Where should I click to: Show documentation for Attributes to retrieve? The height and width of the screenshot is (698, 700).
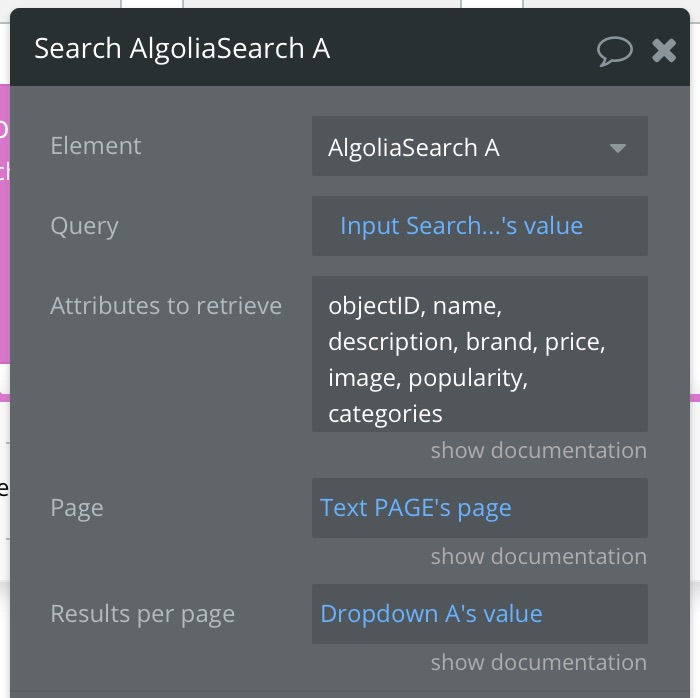[x=538, y=450]
